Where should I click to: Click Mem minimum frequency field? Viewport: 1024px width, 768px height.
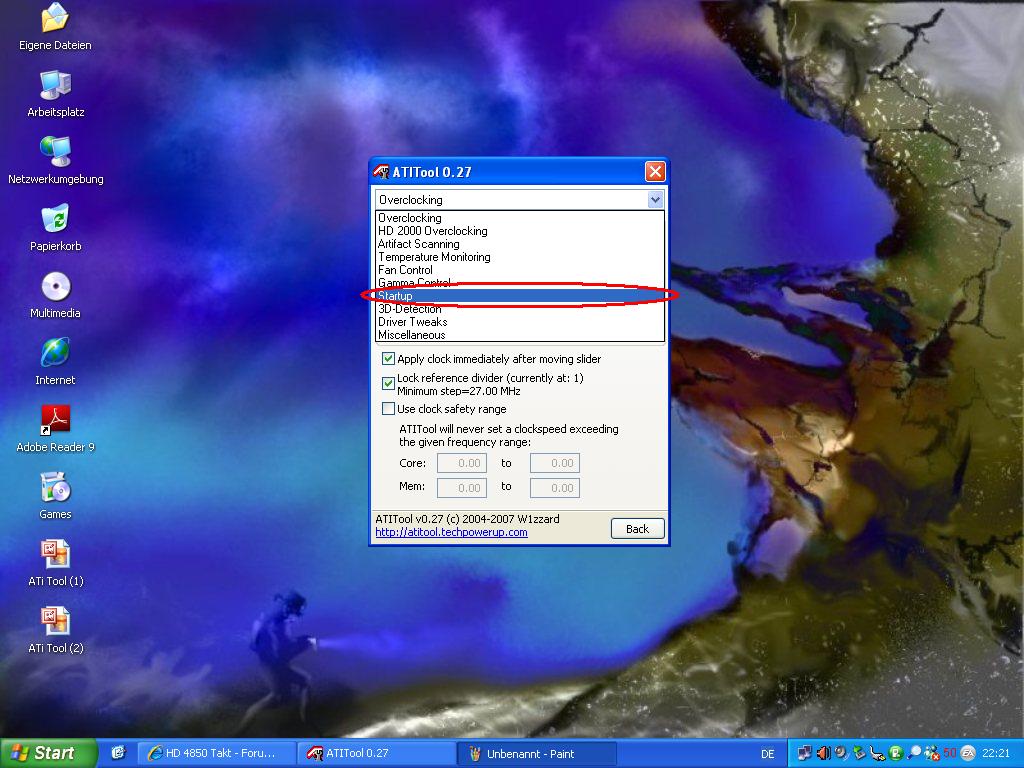point(462,488)
